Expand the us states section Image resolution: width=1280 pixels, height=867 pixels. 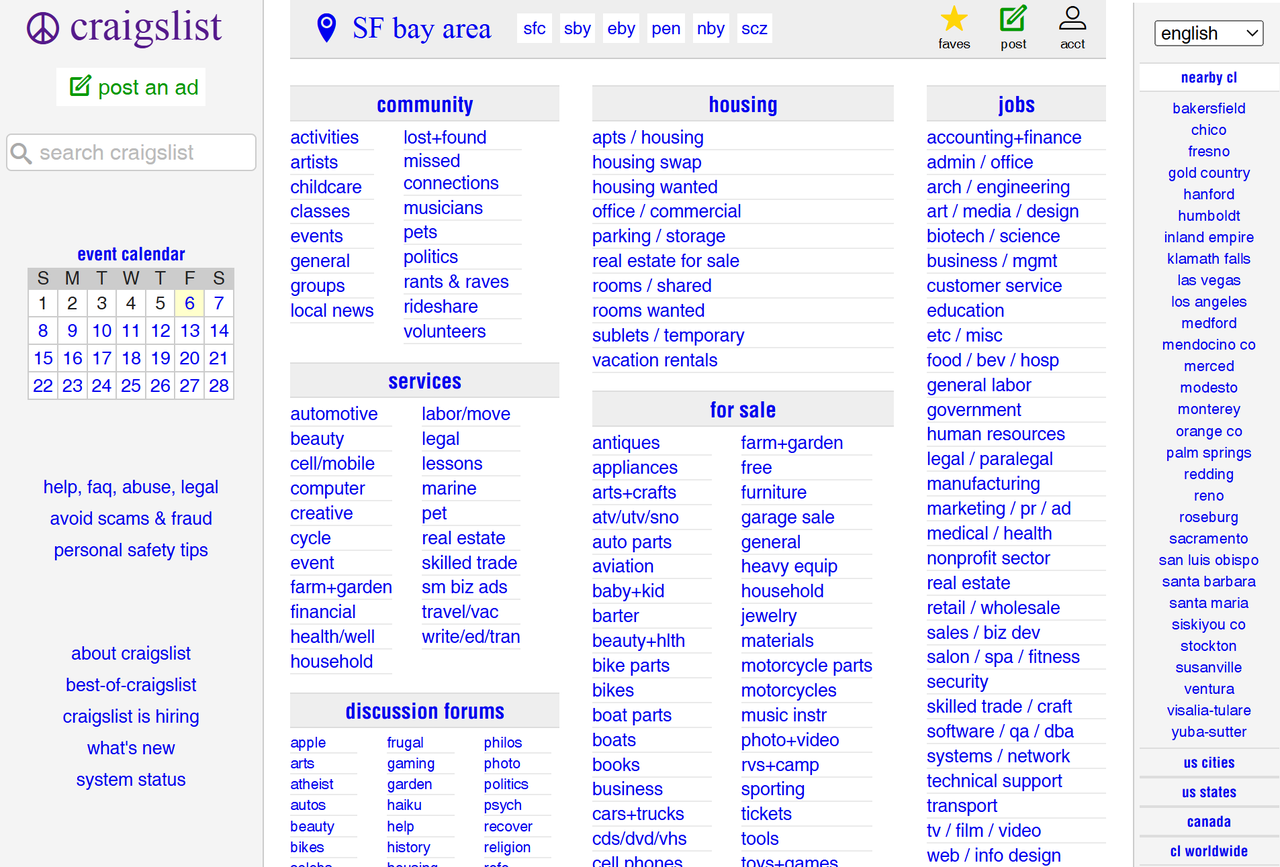click(x=1208, y=791)
